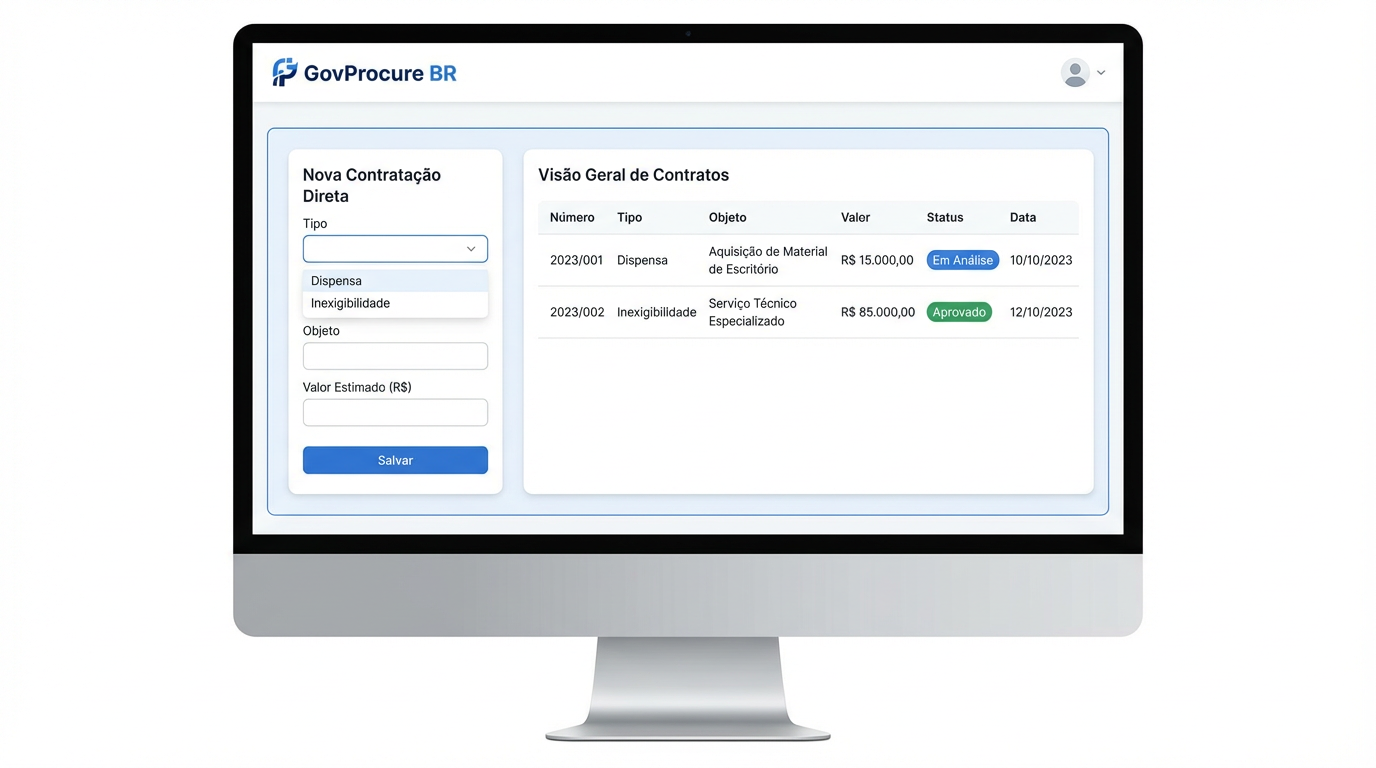Click the Data column header

(1022, 217)
